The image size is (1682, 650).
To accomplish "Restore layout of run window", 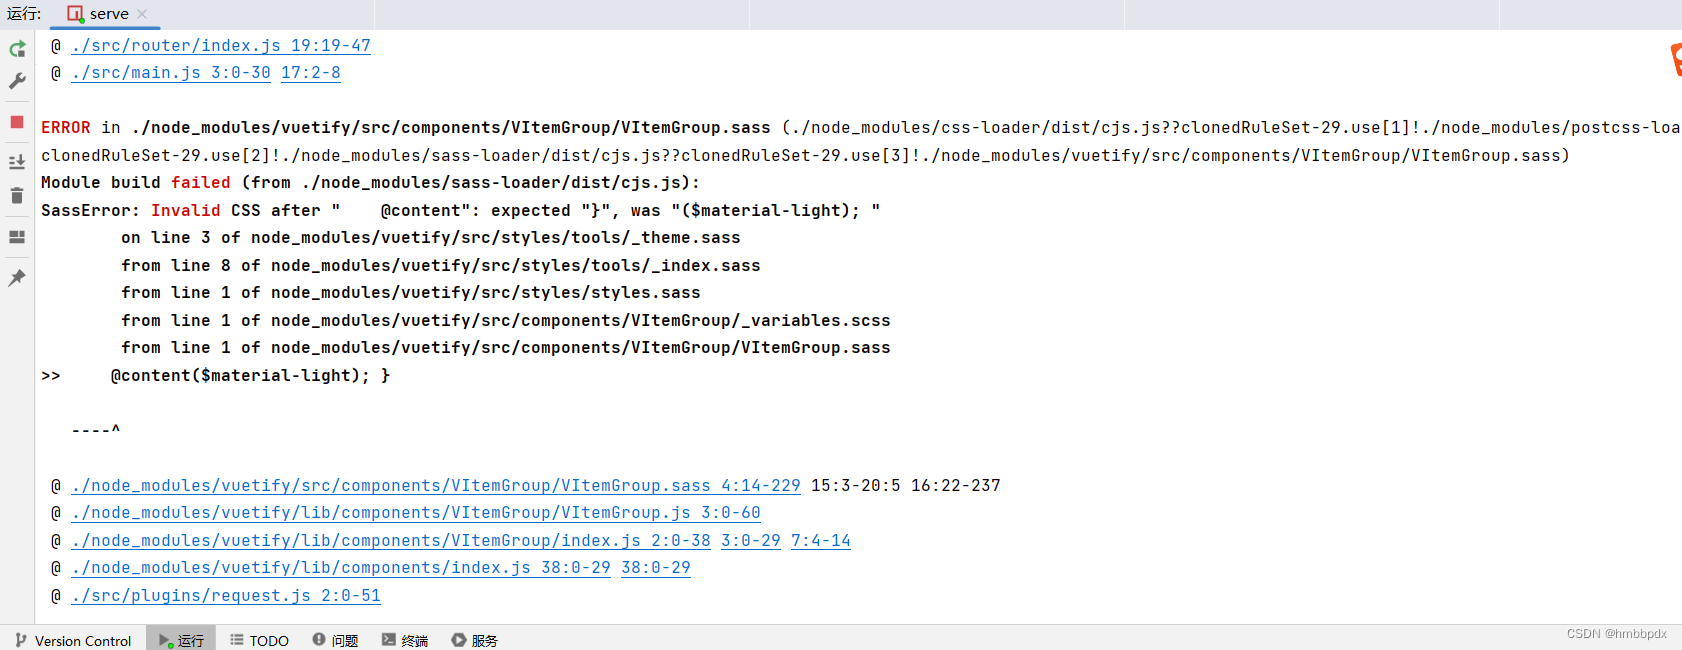I will coord(17,237).
